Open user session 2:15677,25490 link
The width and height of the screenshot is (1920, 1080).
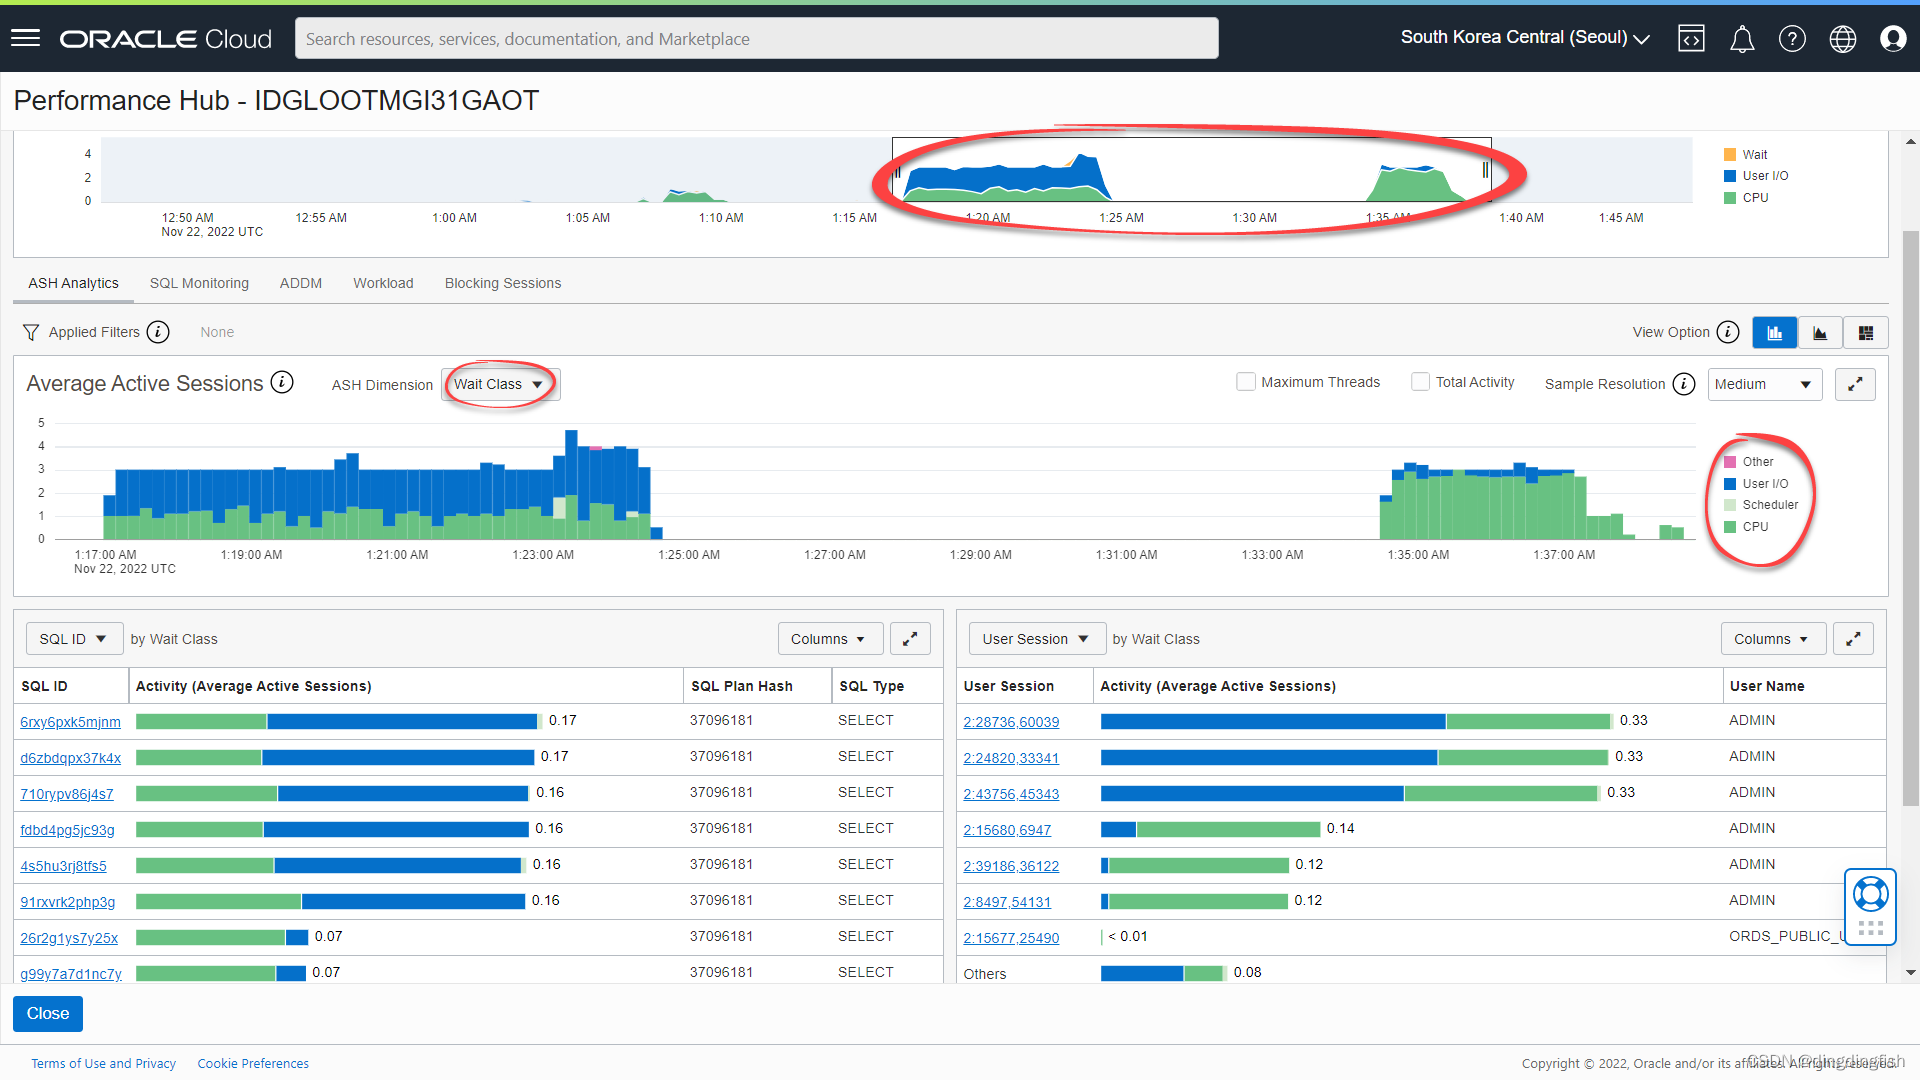coord(1011,938)
